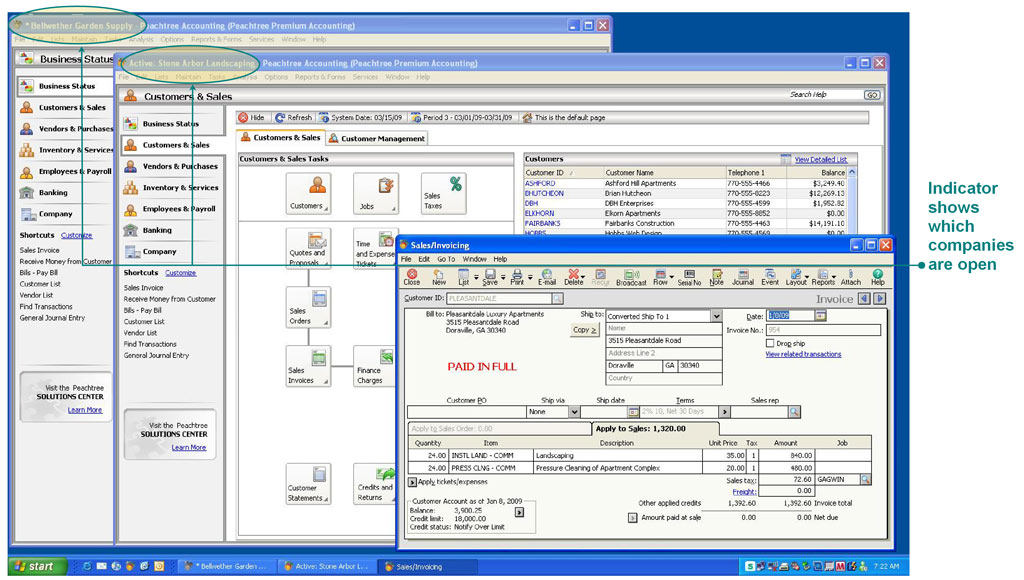Viewport: 1024px width, 580px height.
Task: Open the Go To menu in Sales/Invoicing
Action: pos(446,259)
